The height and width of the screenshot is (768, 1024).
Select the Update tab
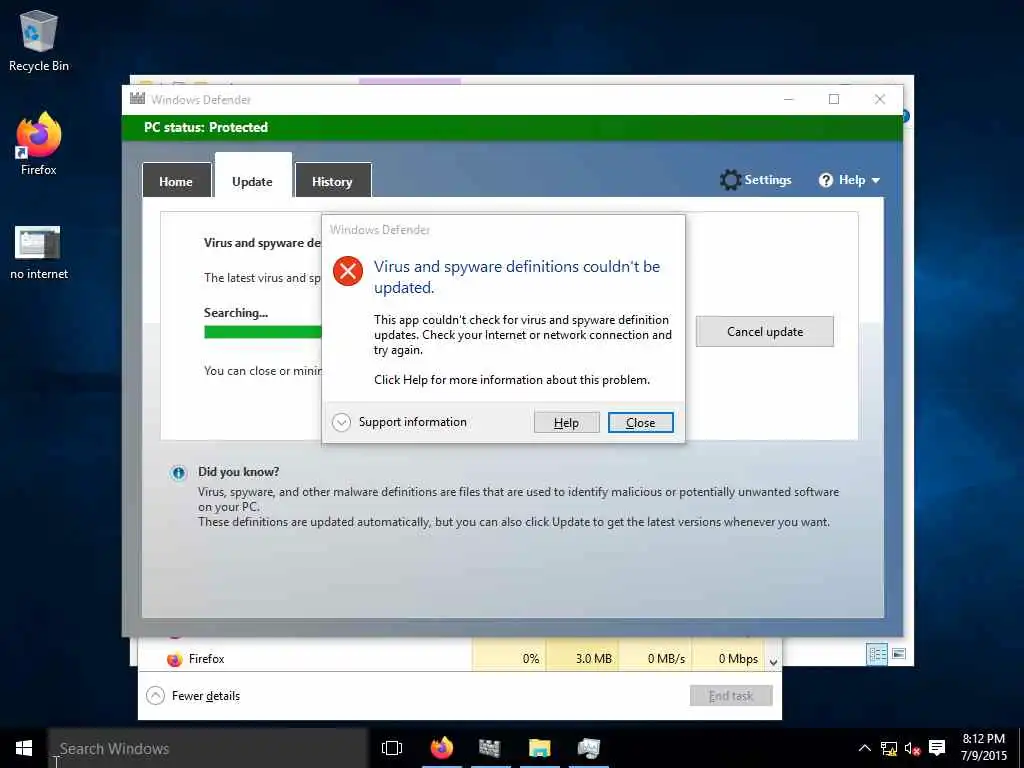coord(253,176)
